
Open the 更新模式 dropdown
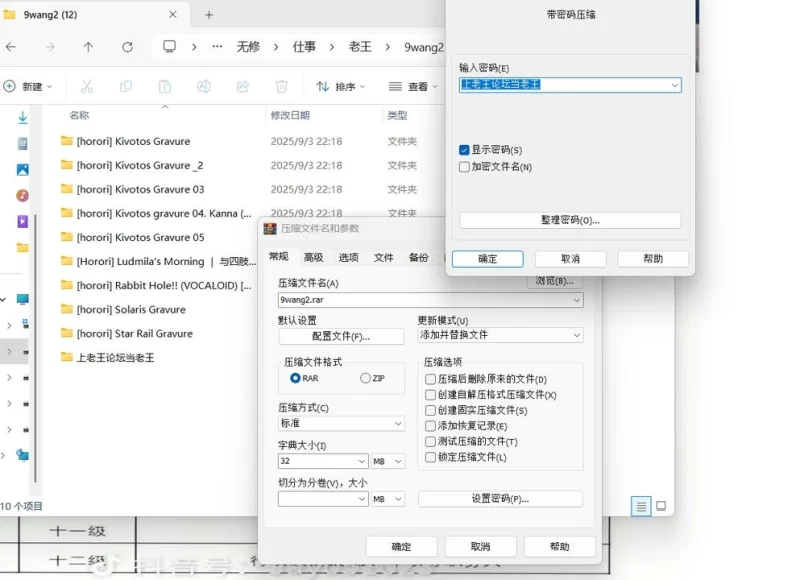coord(577,335)
